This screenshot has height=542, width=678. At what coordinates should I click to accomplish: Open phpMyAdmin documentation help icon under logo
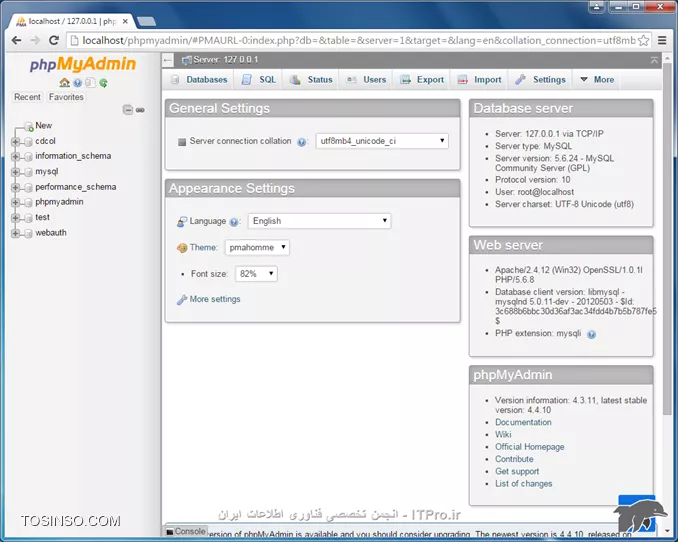coord(77,83)
